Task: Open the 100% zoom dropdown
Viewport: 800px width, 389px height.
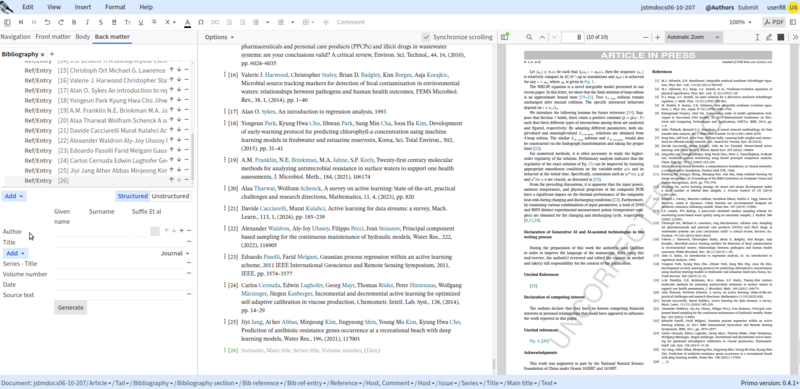Action: click(x=740, y=22)
